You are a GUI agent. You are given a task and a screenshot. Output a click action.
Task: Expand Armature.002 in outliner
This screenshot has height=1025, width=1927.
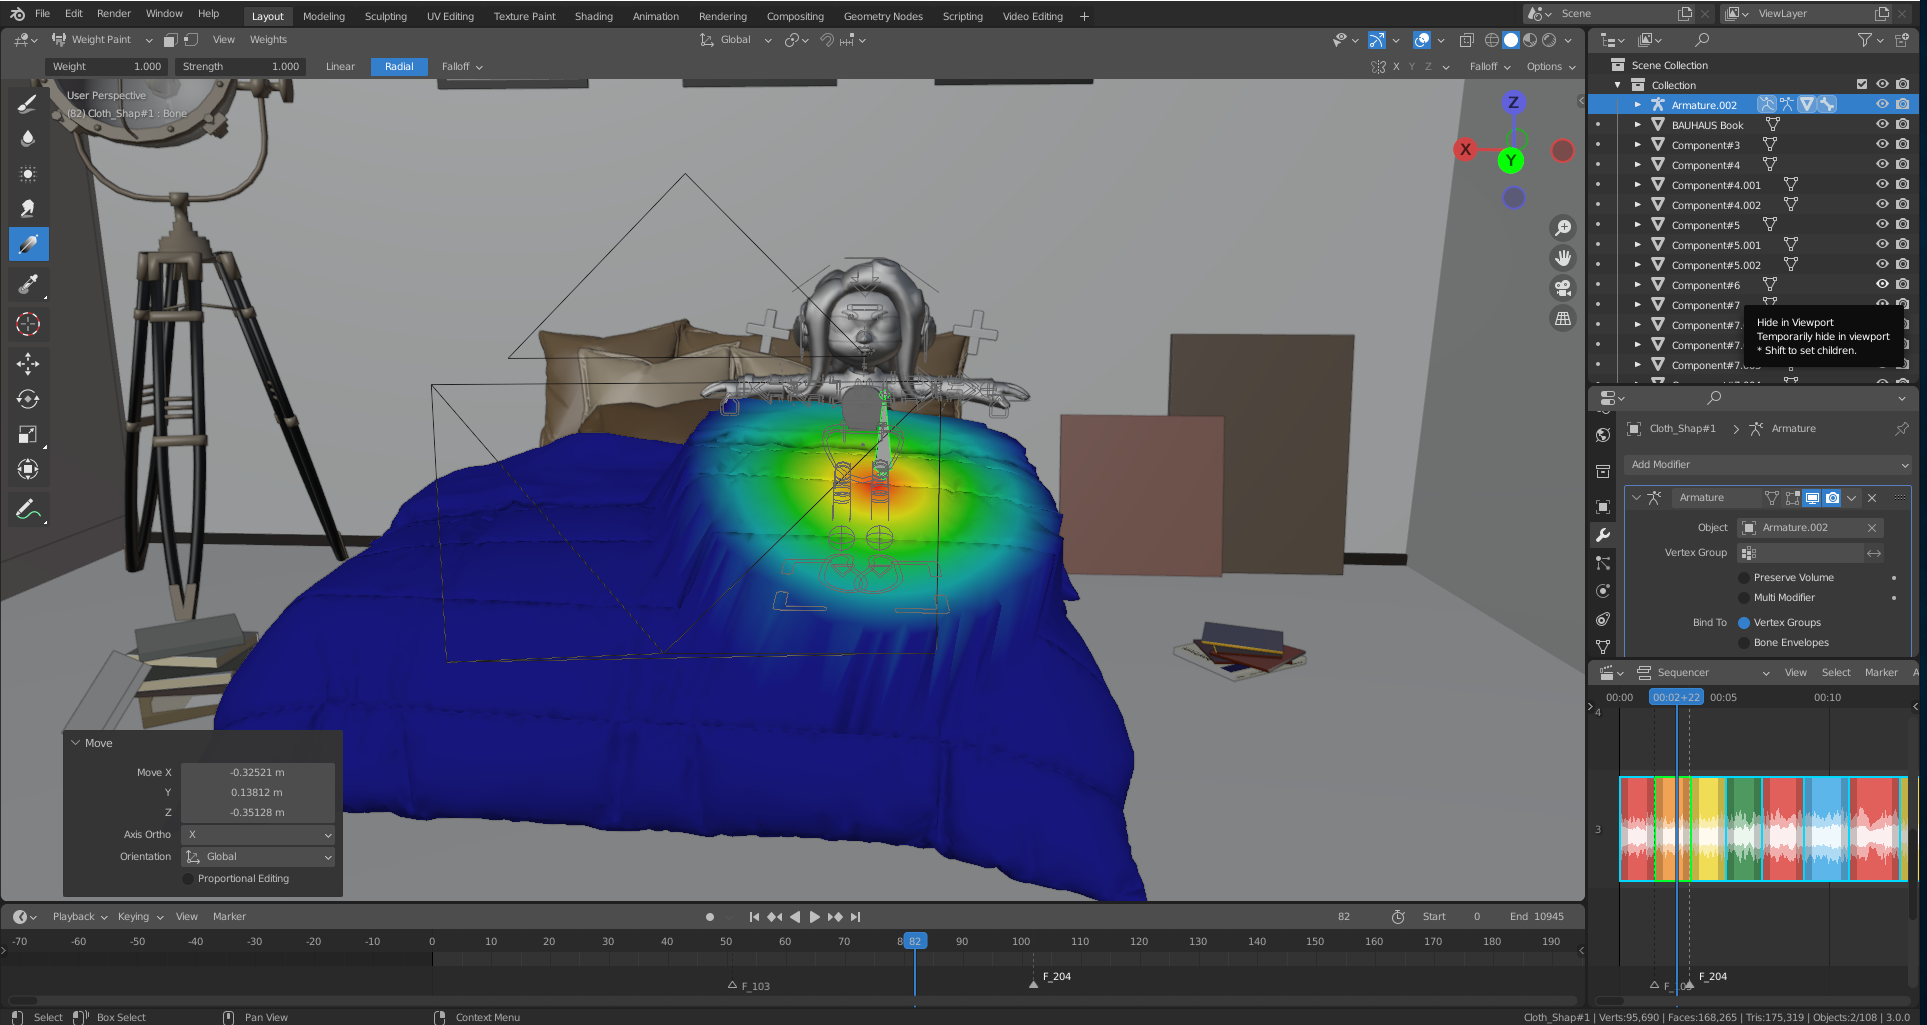point(1637,104)
